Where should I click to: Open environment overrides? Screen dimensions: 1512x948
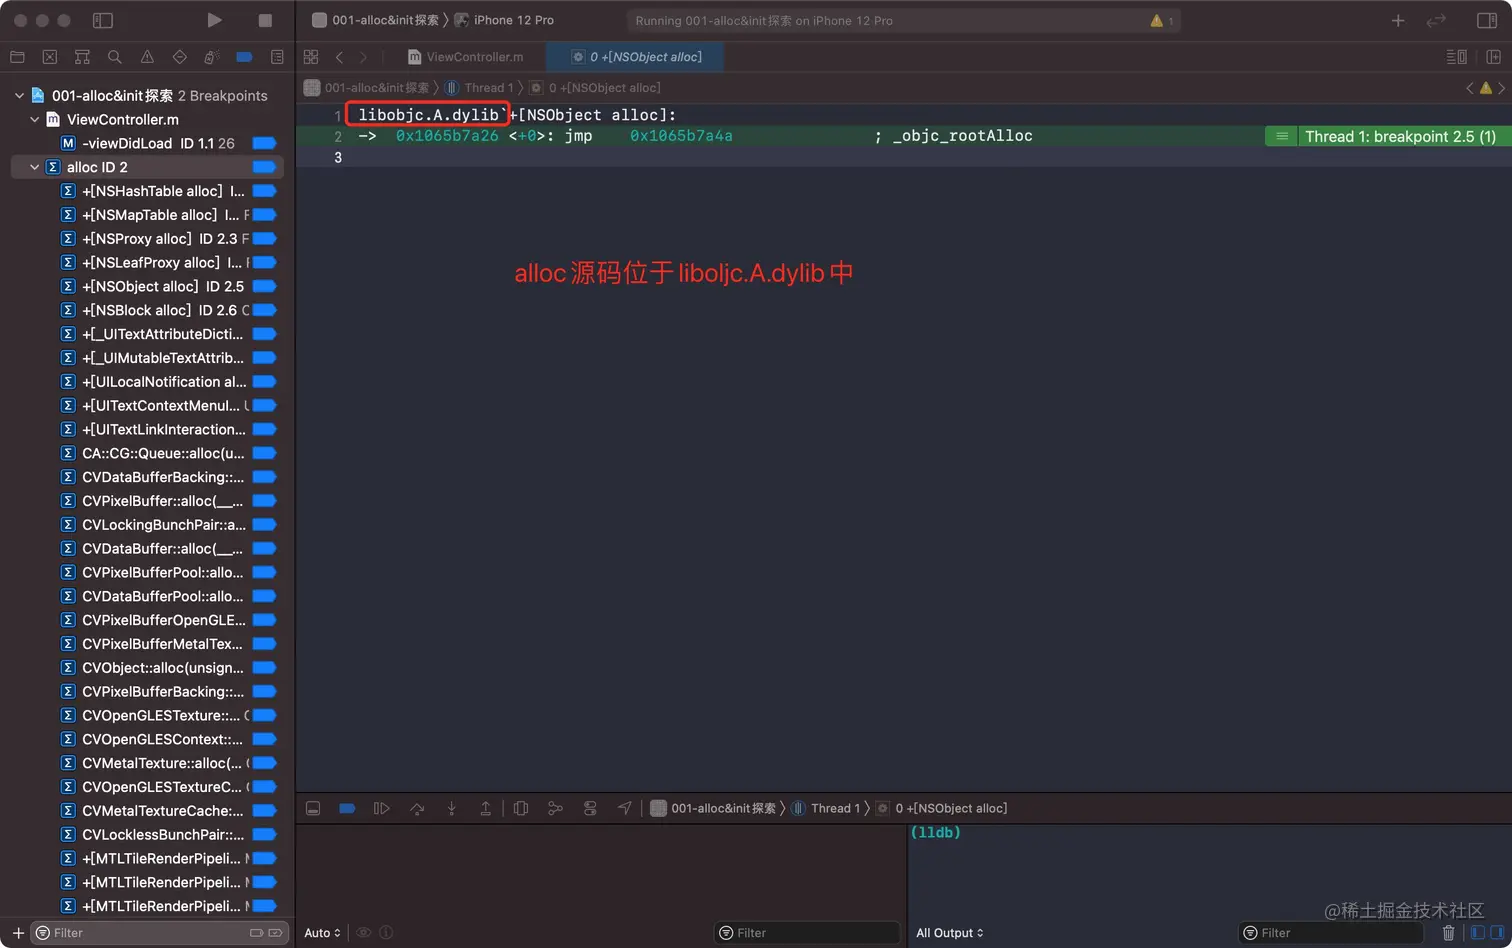(x=590, y=808)
